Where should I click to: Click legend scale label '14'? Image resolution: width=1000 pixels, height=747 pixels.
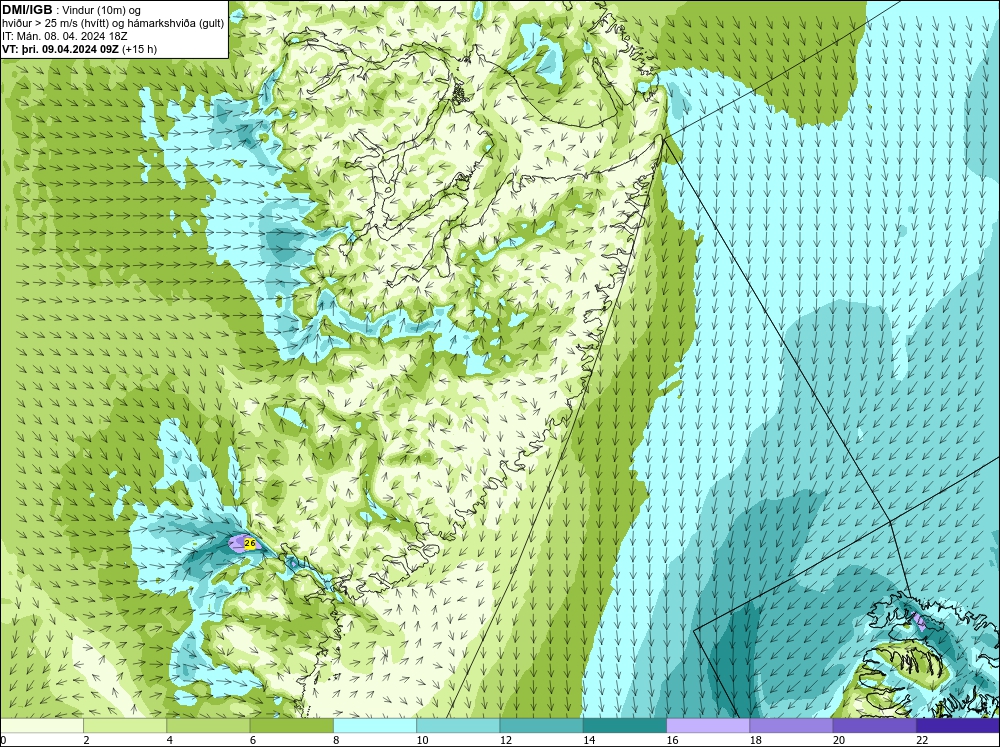tap(589, 740)
